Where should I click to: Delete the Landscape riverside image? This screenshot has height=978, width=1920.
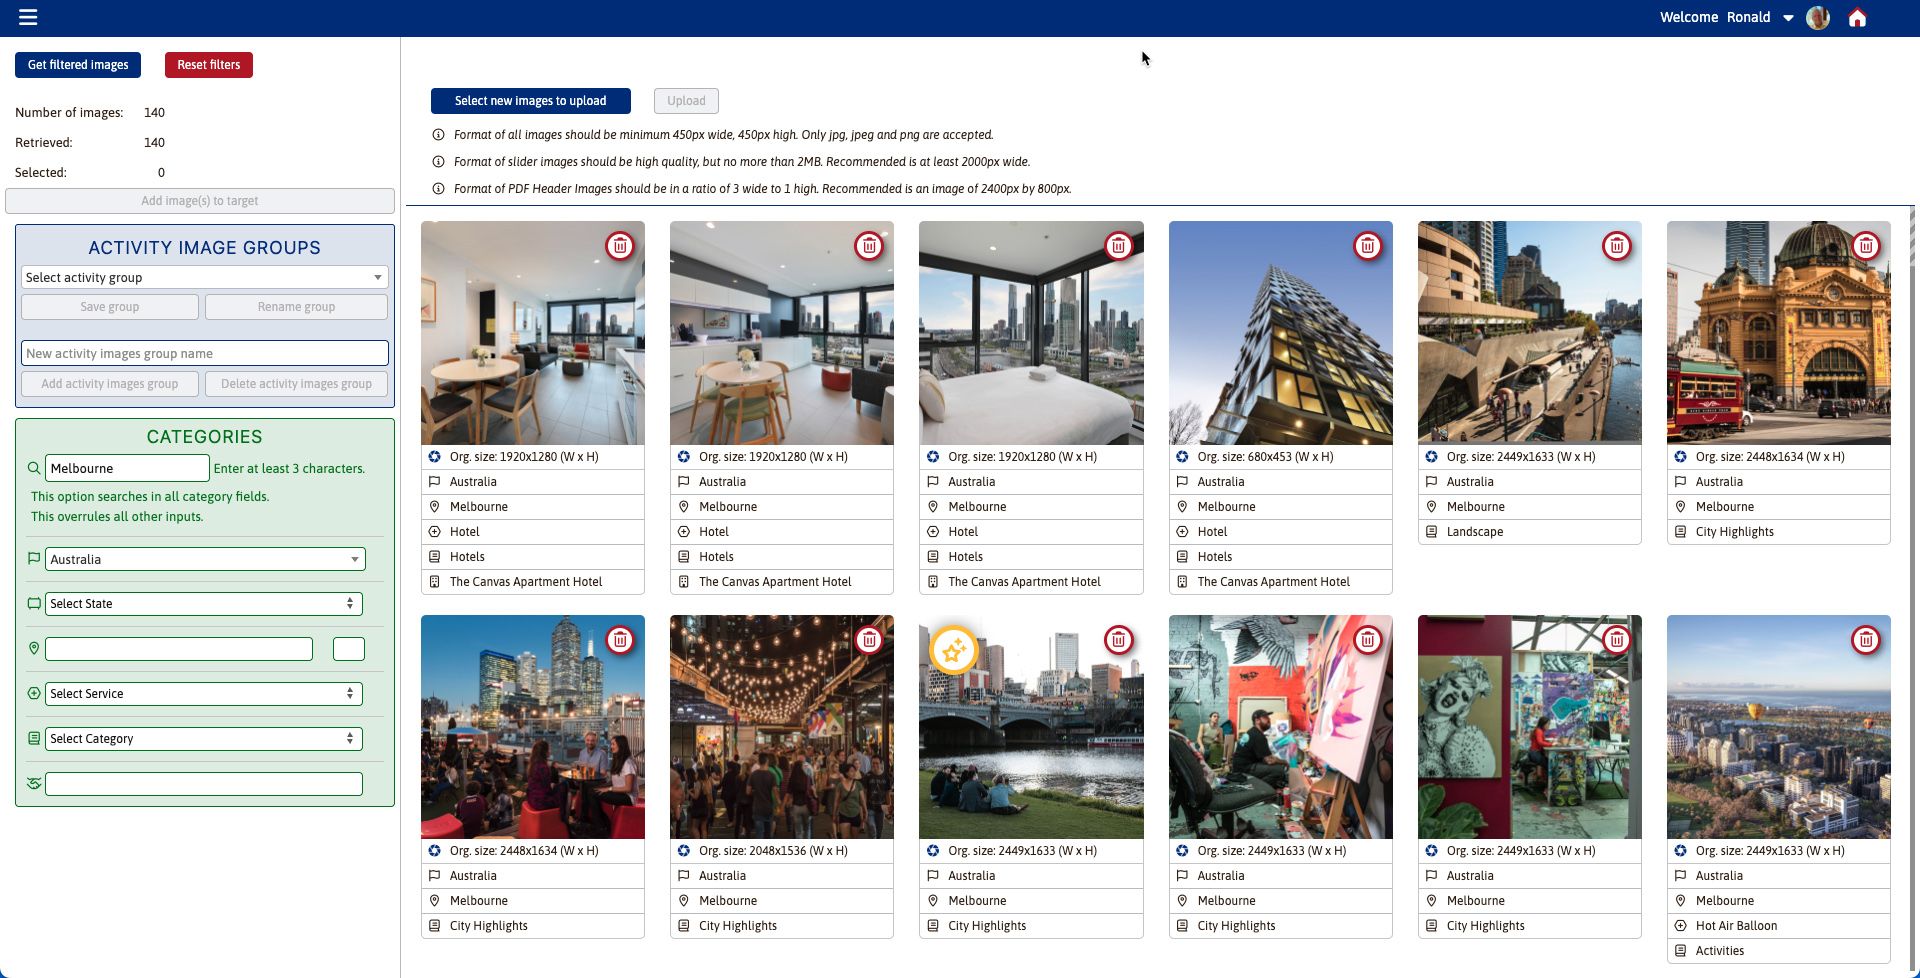click(x=1616, y=246)
